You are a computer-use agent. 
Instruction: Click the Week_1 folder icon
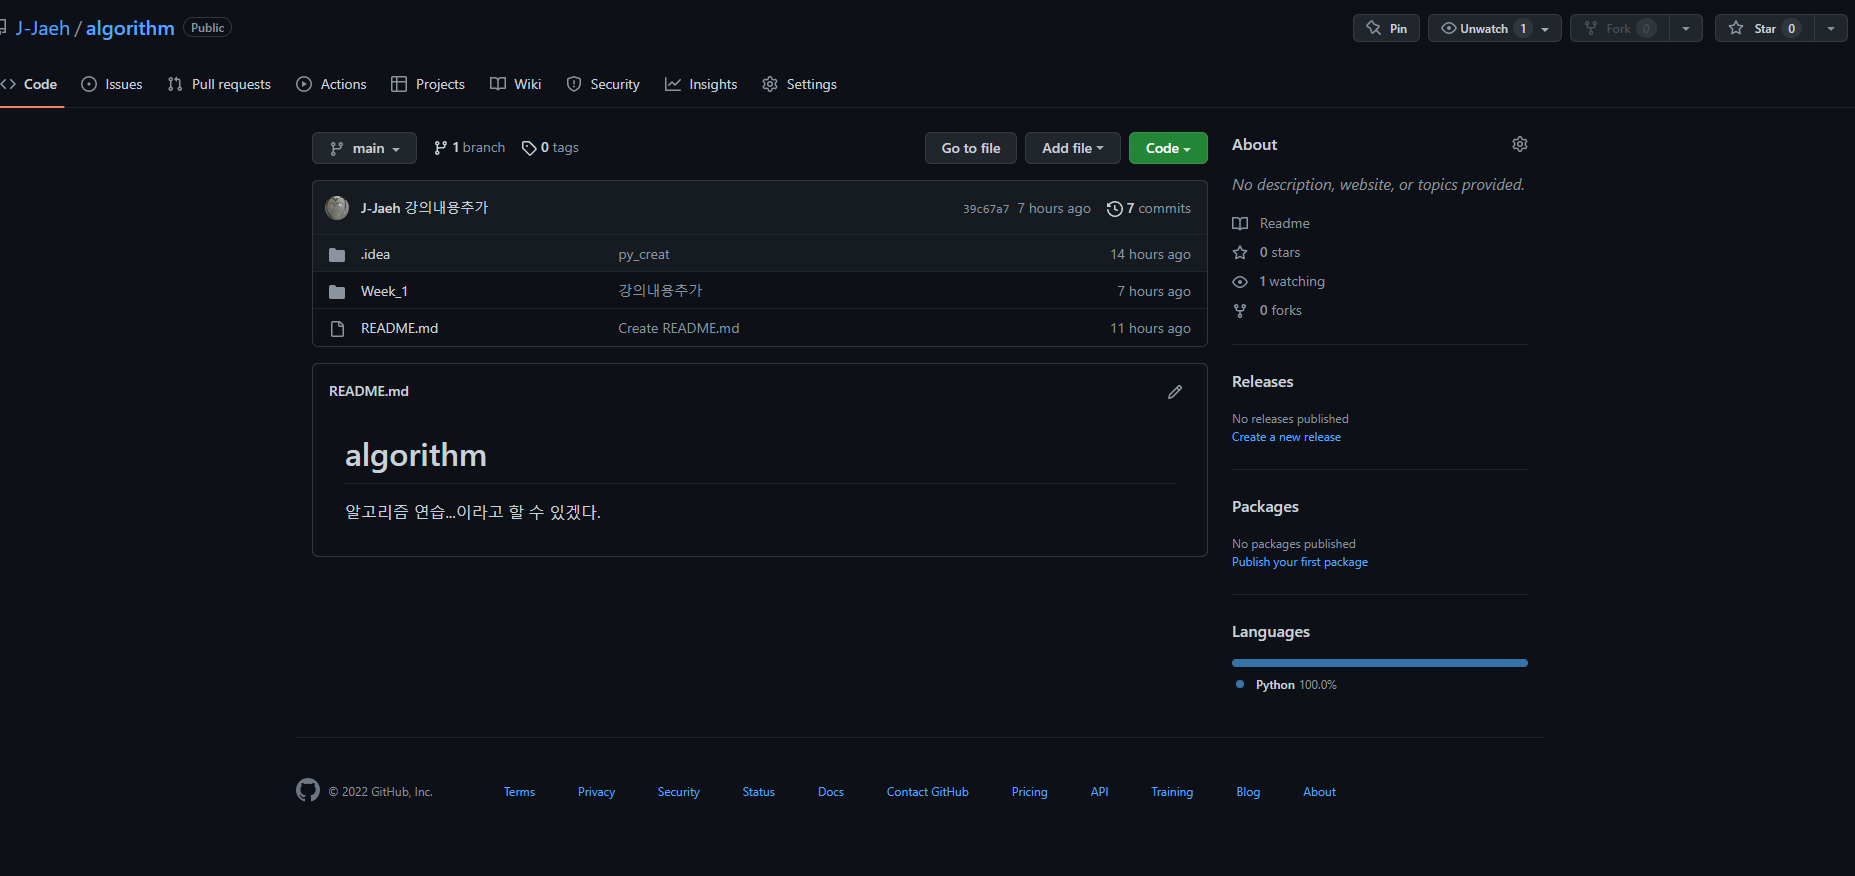tap(337, 292)
